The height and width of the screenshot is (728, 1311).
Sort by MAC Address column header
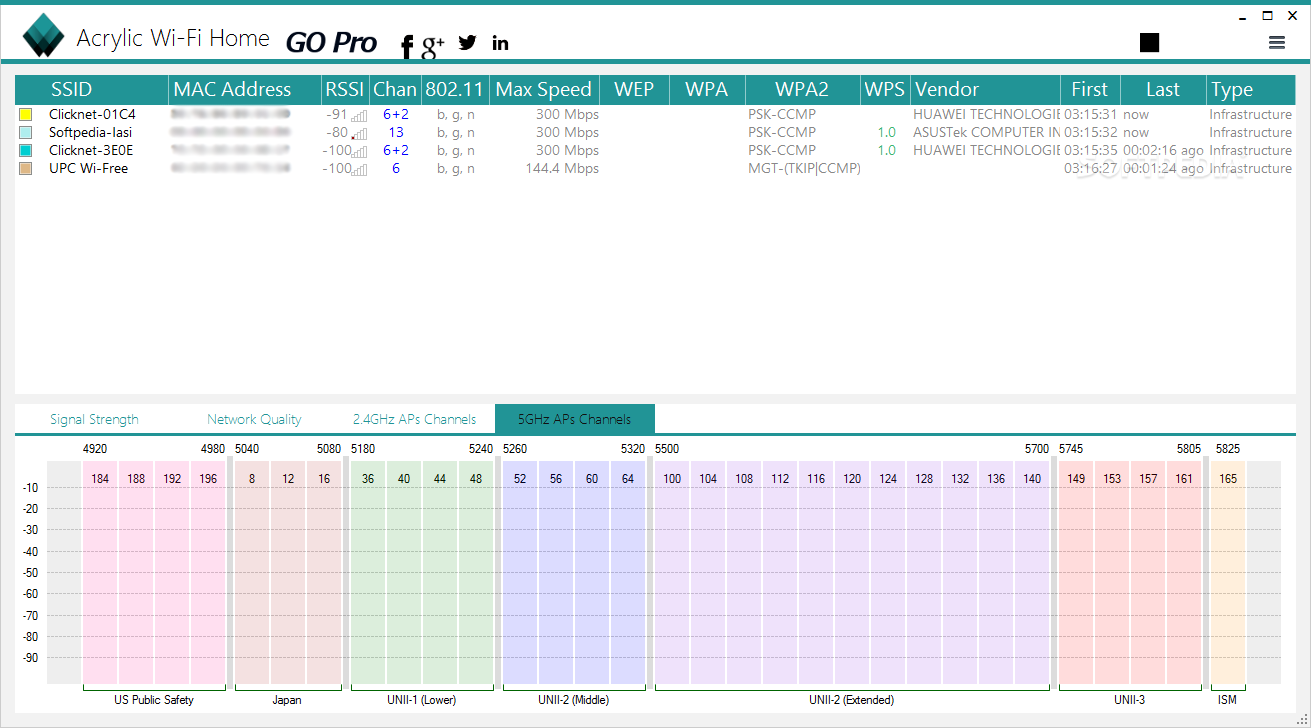(245, 89)
